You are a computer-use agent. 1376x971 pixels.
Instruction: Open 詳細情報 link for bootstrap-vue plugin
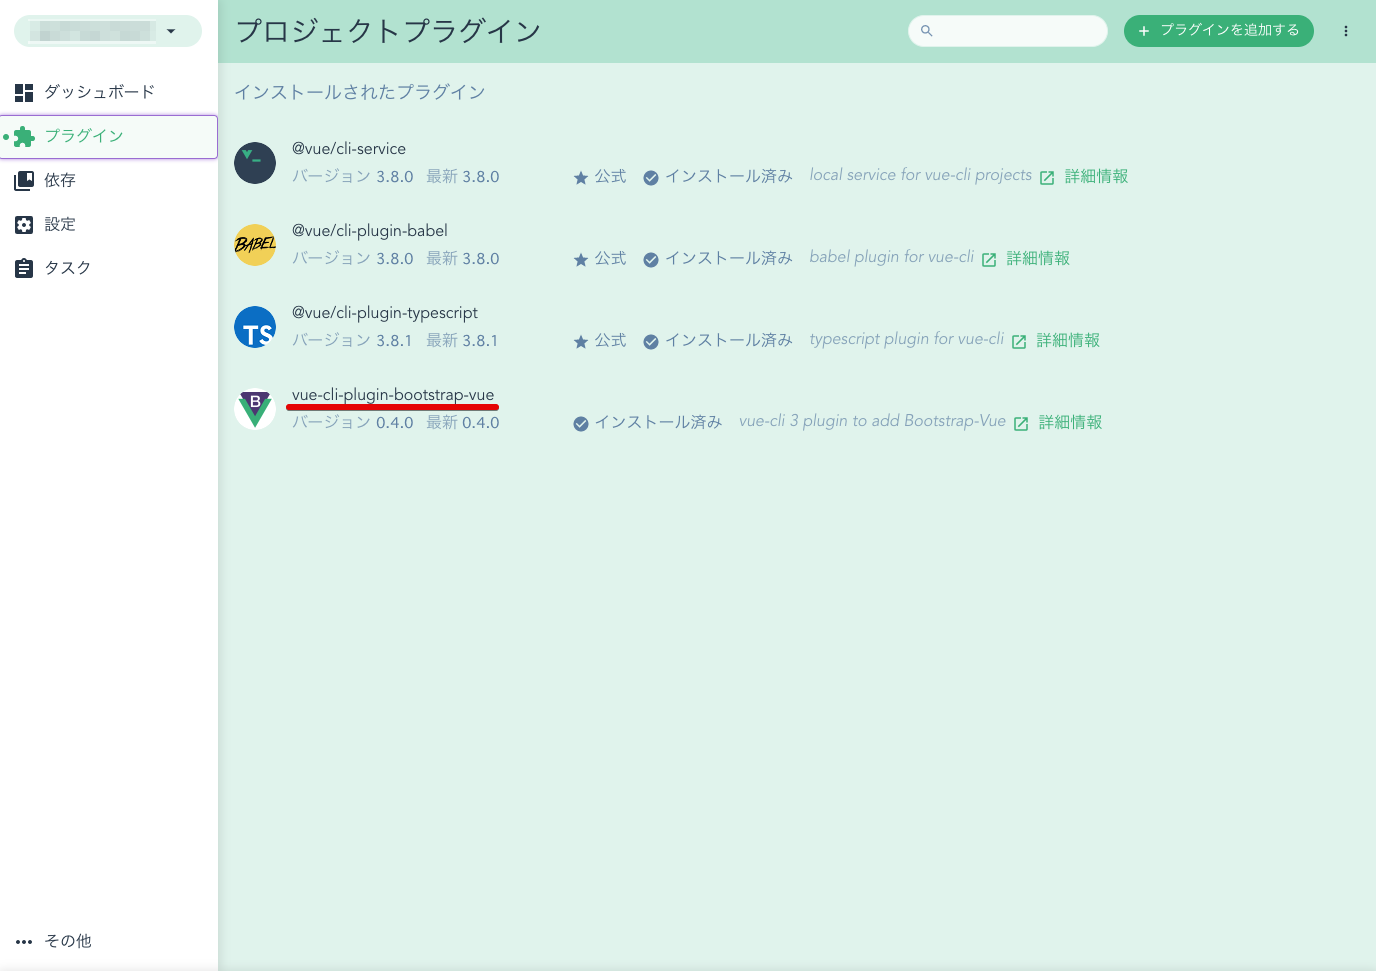pyautogui.click(x=1070, y=422)
